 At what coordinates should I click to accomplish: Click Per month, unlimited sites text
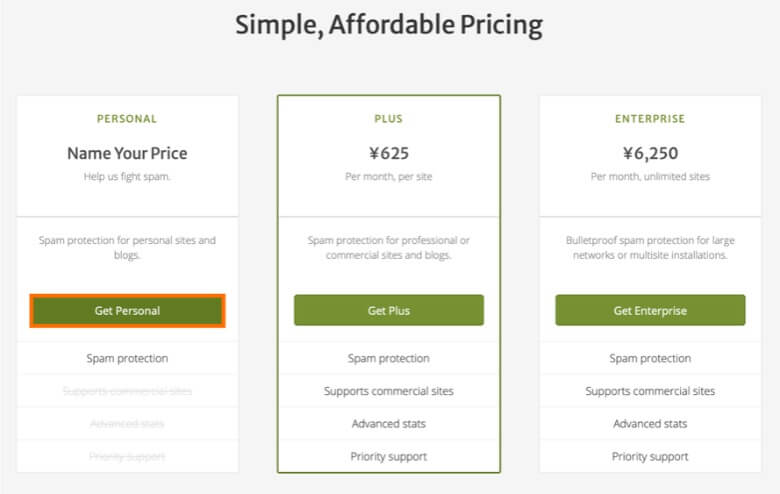coord(650,177)
